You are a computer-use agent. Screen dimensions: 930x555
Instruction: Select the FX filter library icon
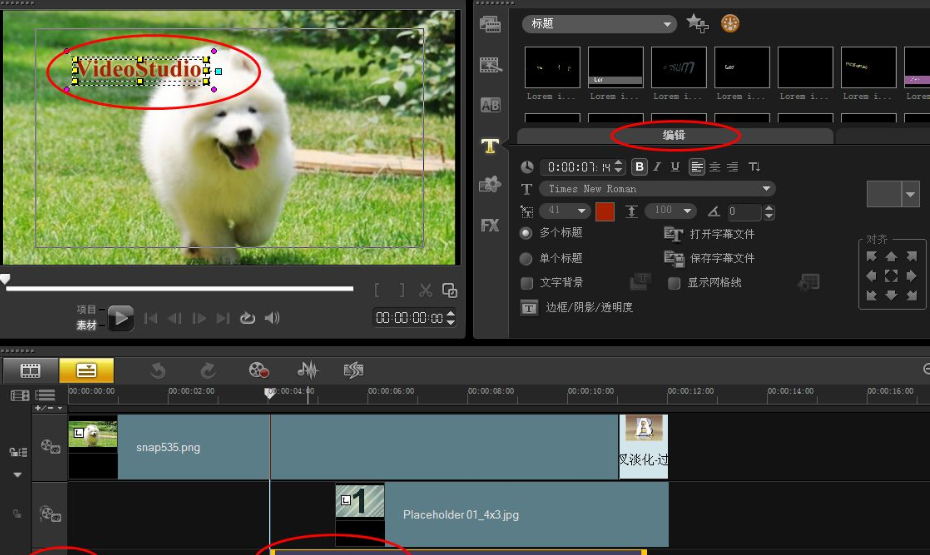pos(490,225)
